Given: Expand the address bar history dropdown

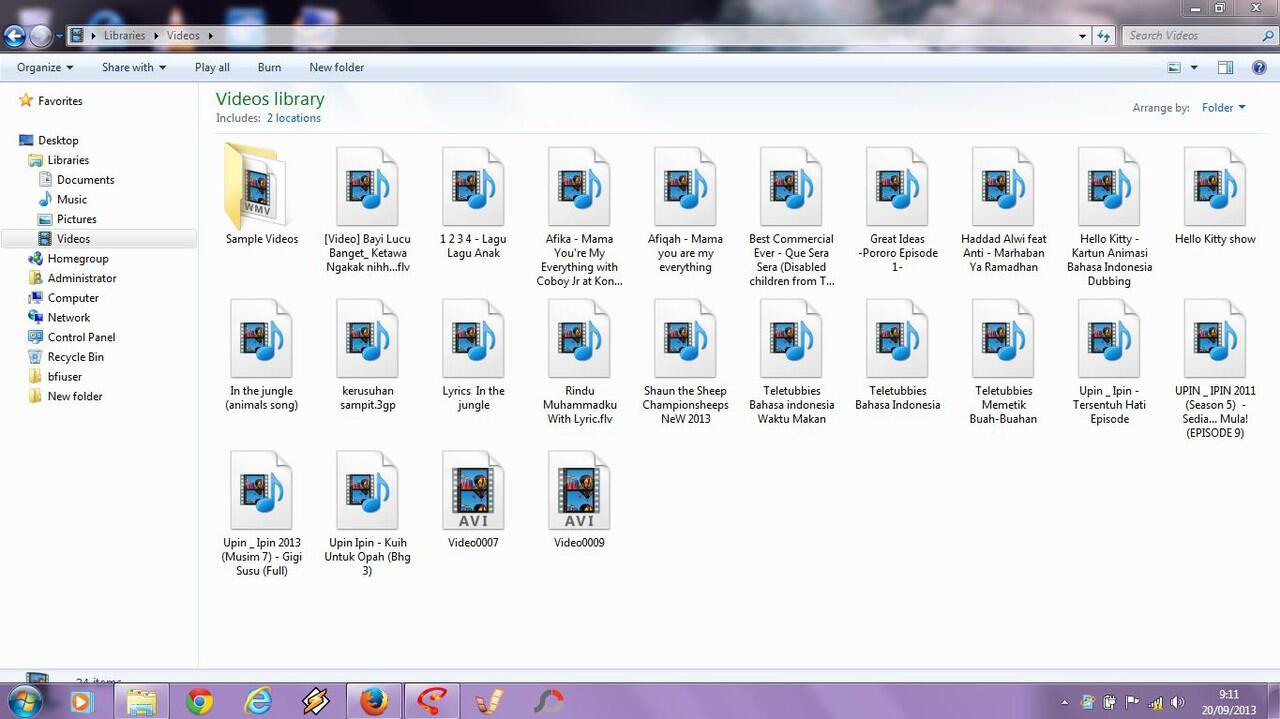Looking at the screenshot, I should [1082, 36].
